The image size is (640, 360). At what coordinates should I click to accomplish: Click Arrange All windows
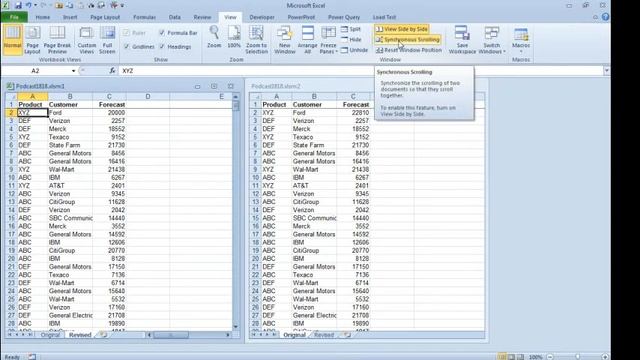tap(307, 40)
